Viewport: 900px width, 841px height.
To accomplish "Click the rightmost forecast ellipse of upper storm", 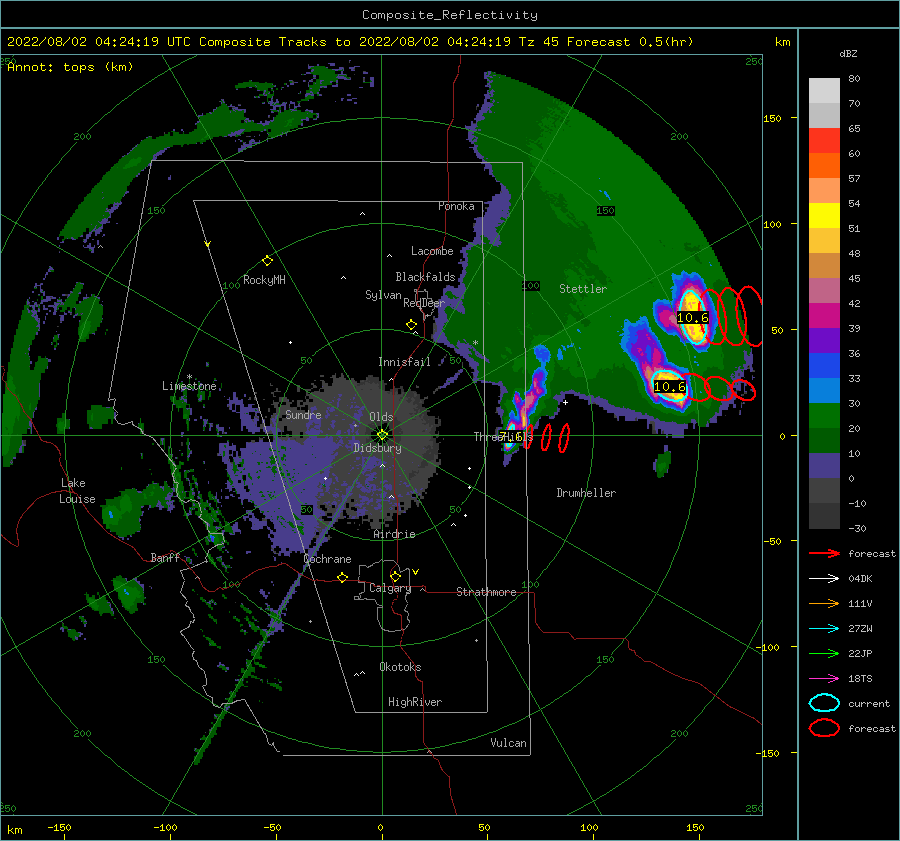I will pyautogui.click(x=750, y=316).
